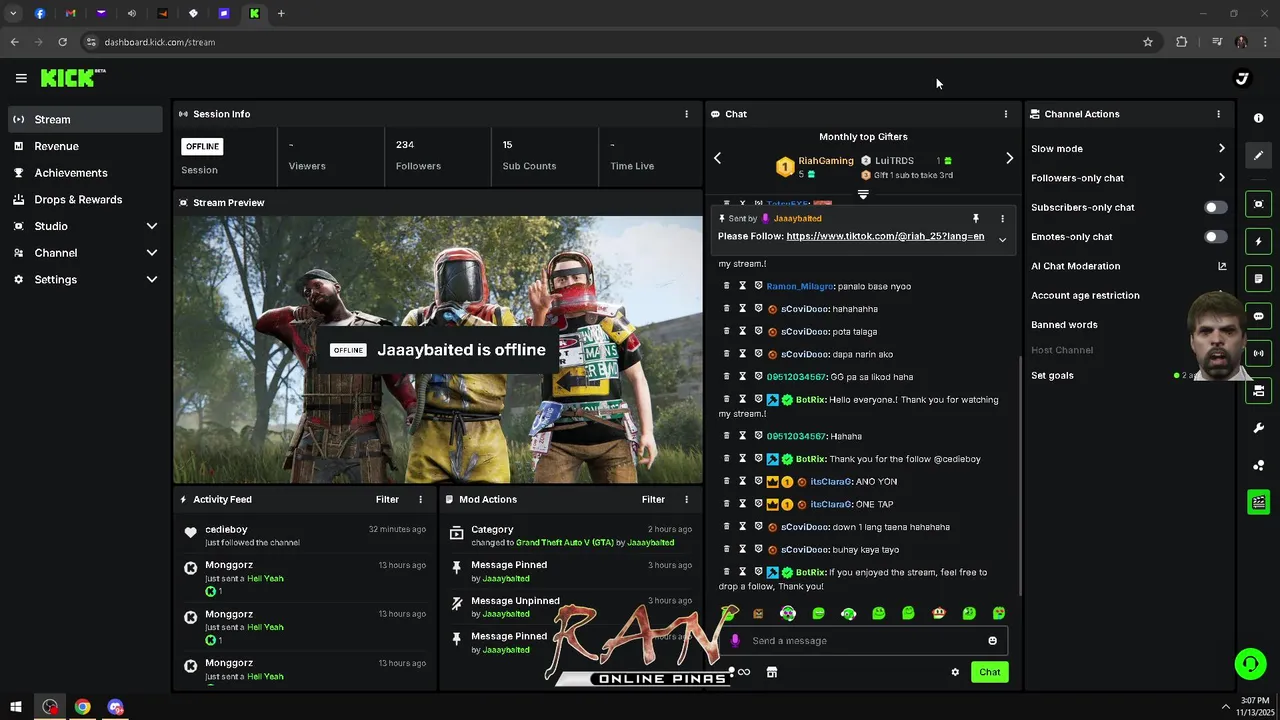The width and height of the screenshot is (1280, 720).
Task: Open the pinned message three-dot menu
Action: click(1002, 218)
